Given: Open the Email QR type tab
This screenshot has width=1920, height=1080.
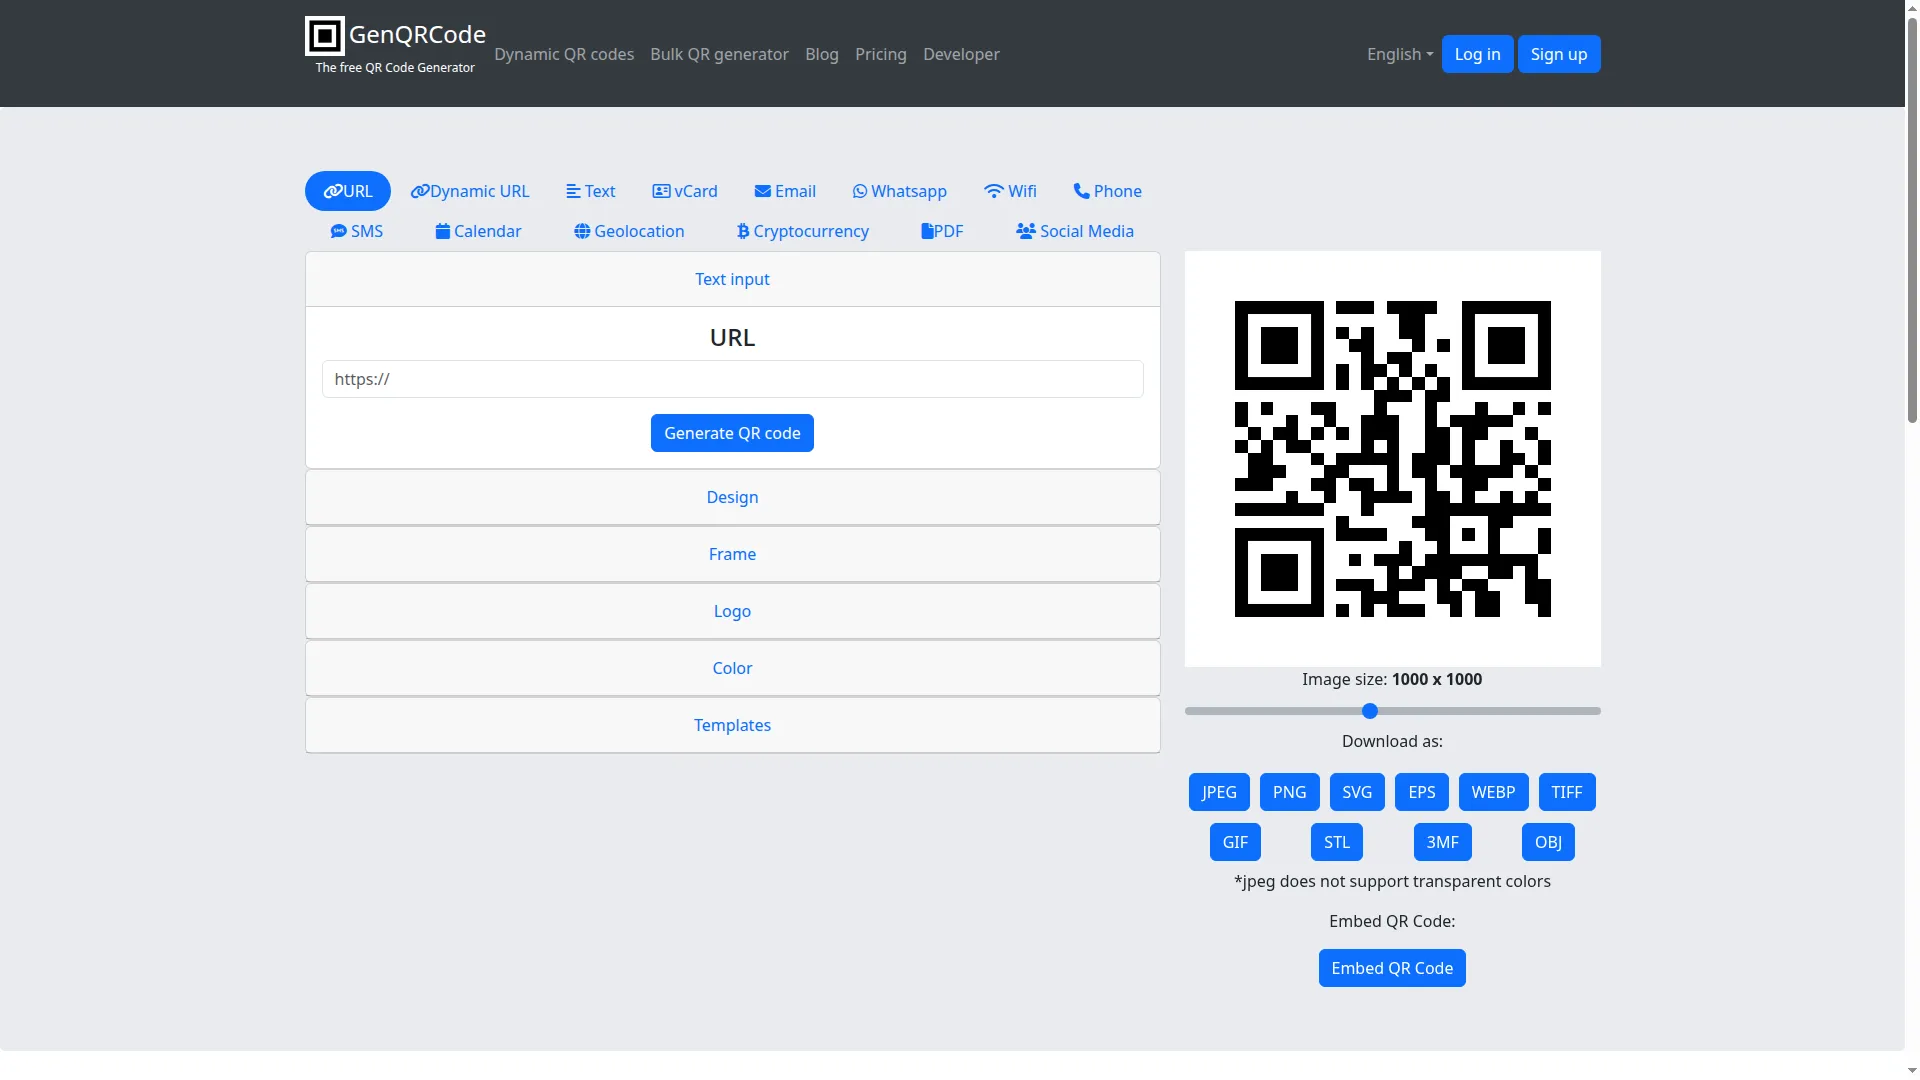Looking at the screenshot, I should [x=785, y=191].
